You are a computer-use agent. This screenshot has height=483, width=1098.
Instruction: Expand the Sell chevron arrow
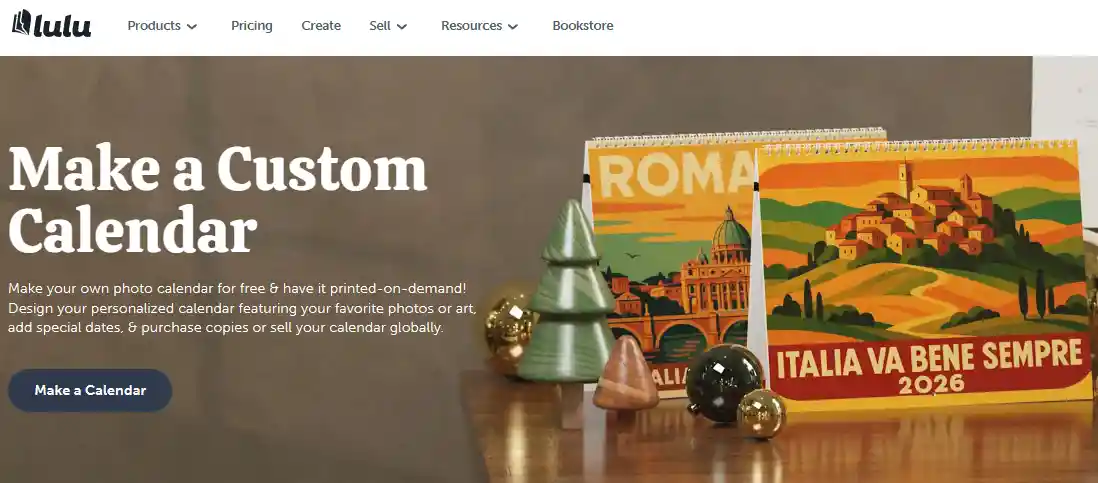coord(402,27)
